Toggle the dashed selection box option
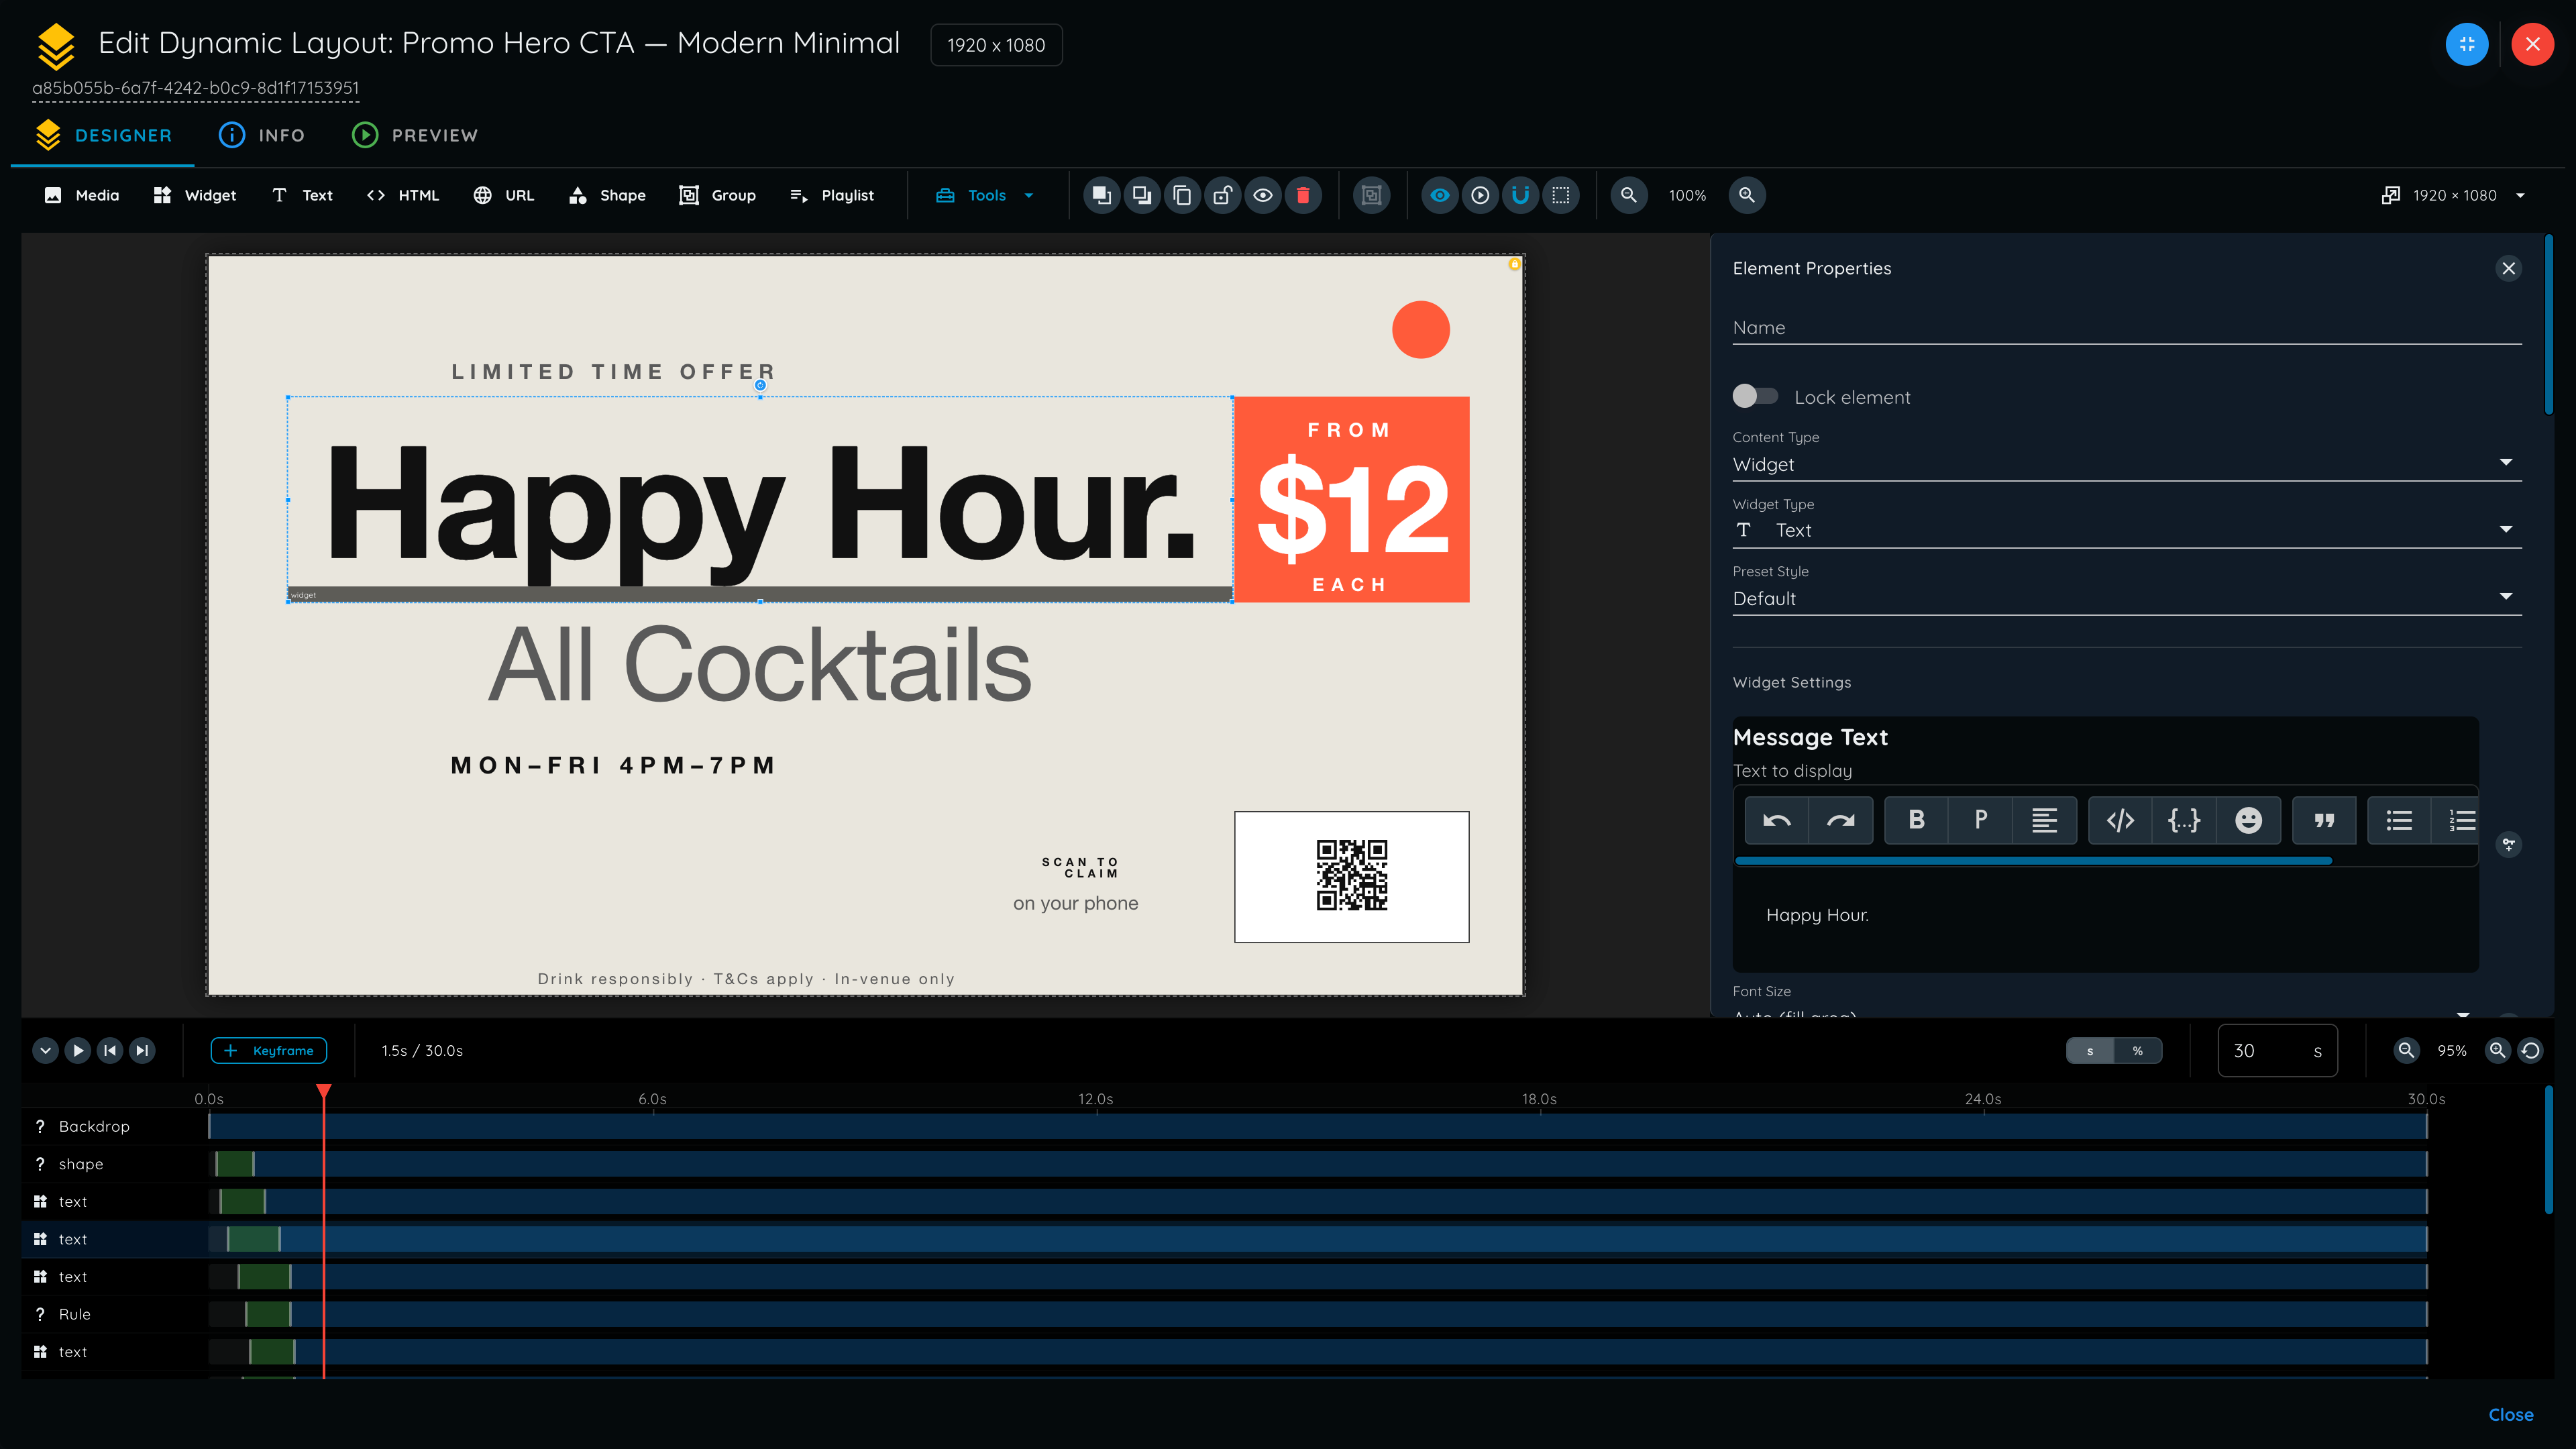The height and width of the screenshot is (1449, 2576). (x=1561, y=195)
